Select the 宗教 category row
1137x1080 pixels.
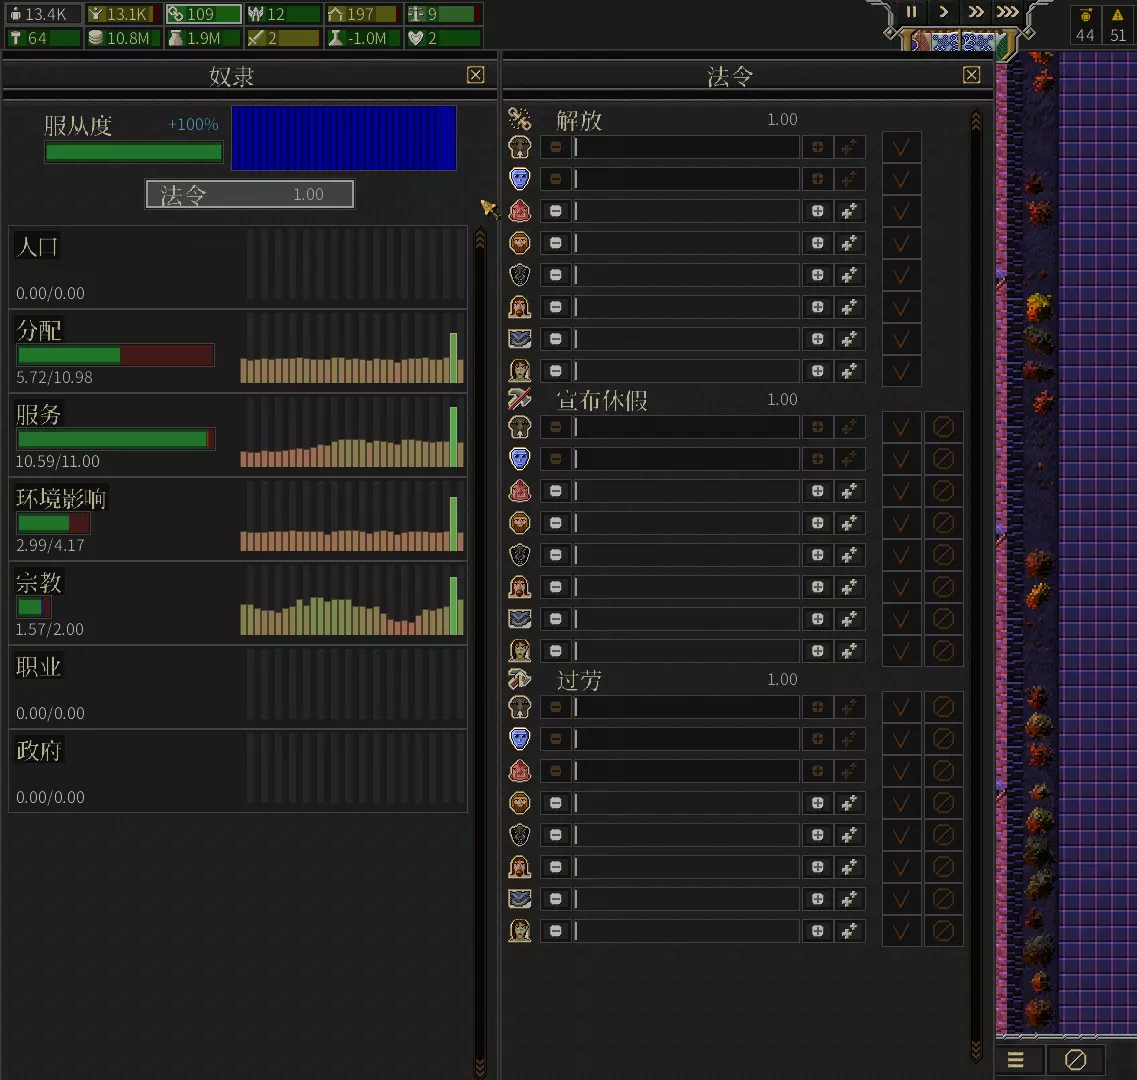click(x=238, y=603)
